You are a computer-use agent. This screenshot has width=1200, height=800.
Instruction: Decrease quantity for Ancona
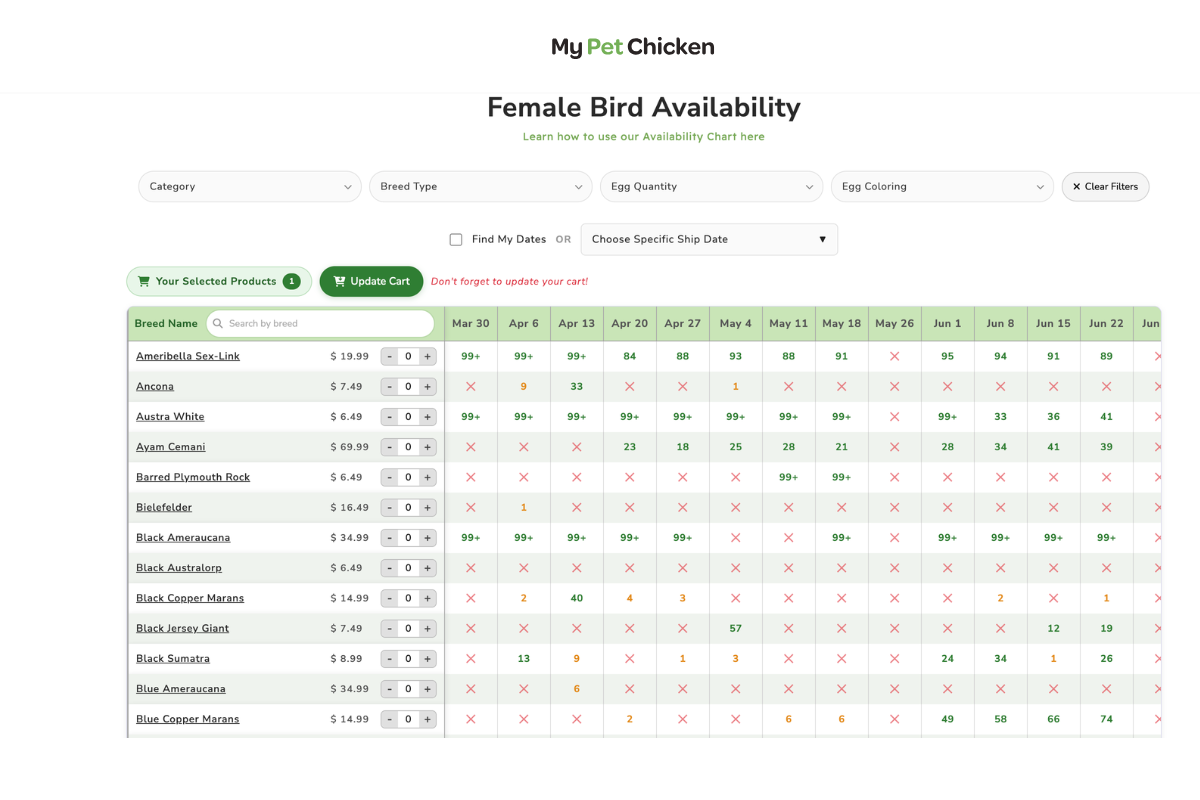[389, 387]
